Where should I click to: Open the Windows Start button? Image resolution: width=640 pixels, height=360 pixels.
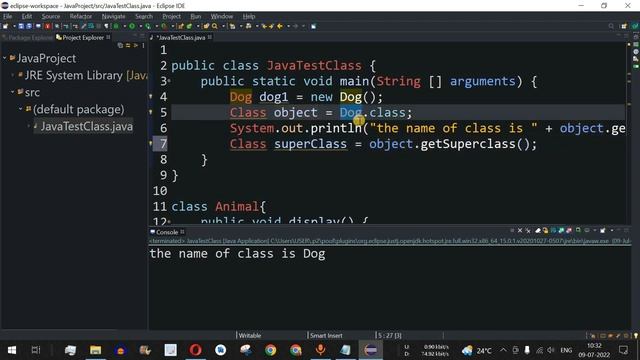click(12, 350)
